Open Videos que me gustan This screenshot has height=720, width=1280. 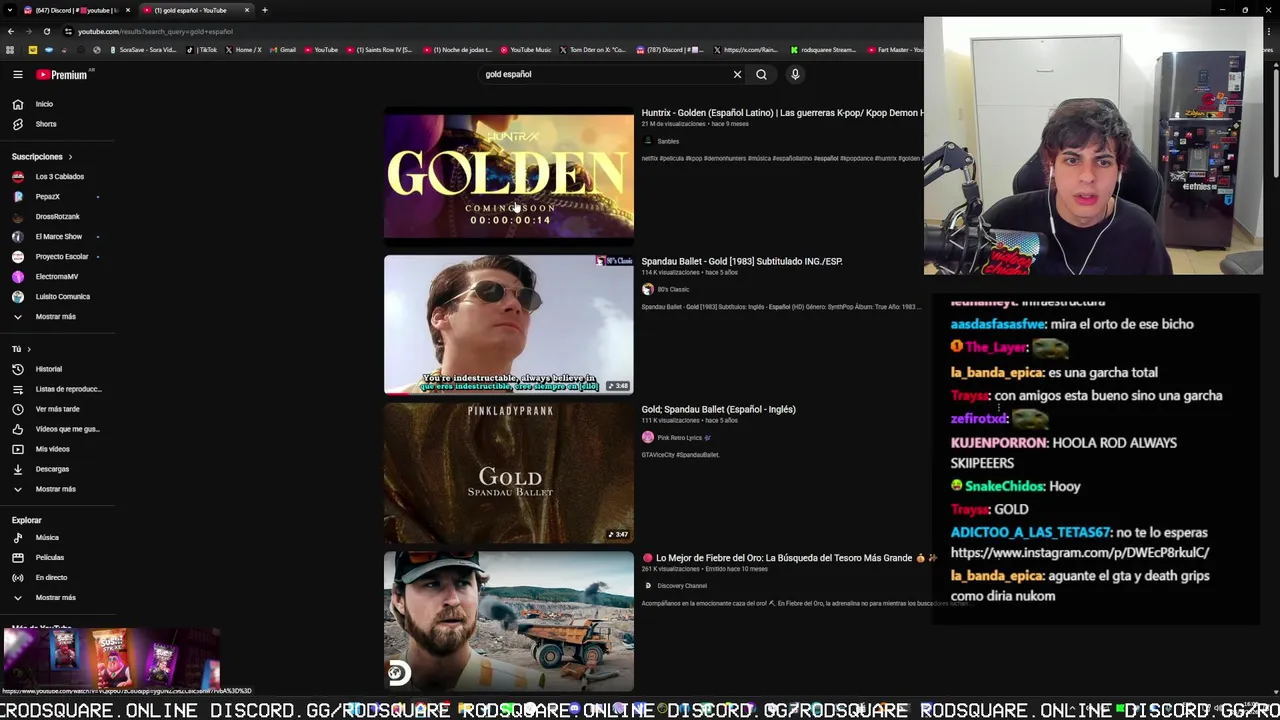click(67, 429)
